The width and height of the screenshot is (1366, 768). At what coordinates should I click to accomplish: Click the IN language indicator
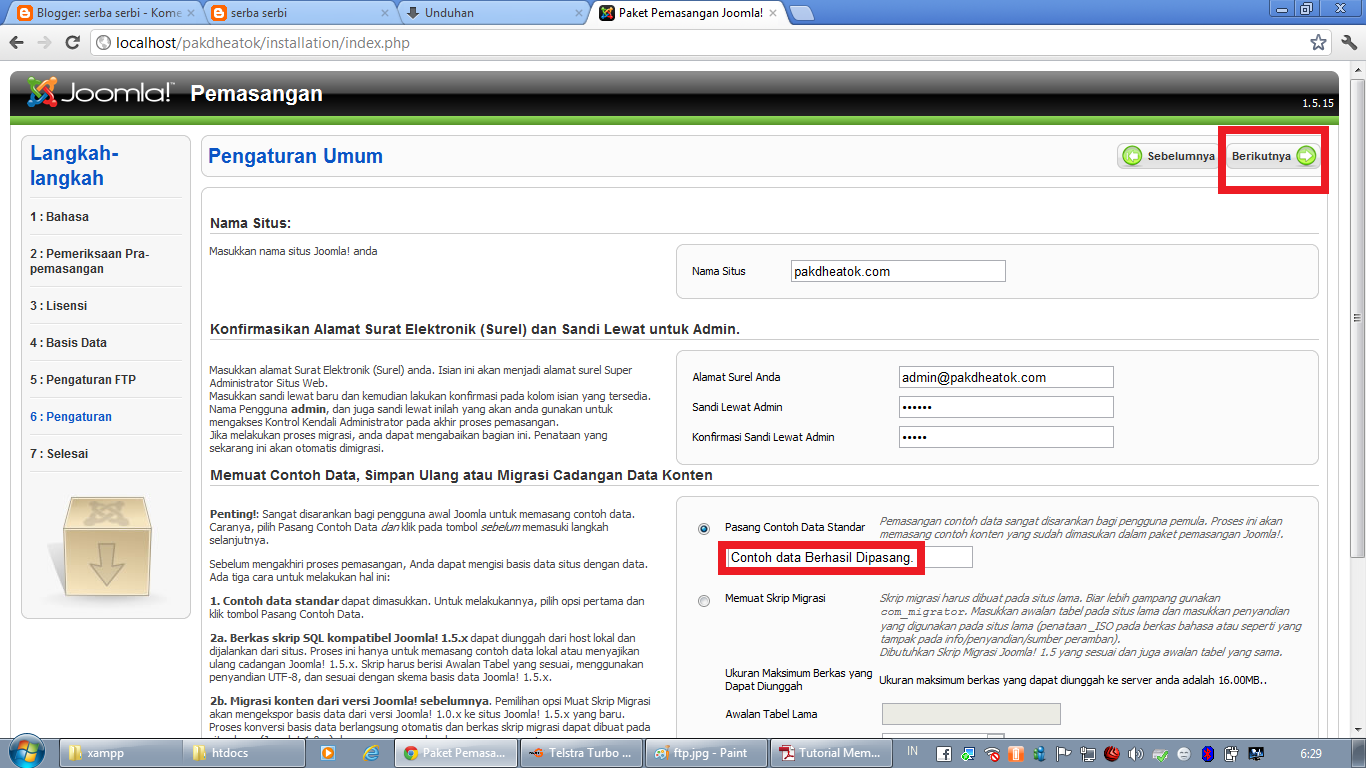912,751
